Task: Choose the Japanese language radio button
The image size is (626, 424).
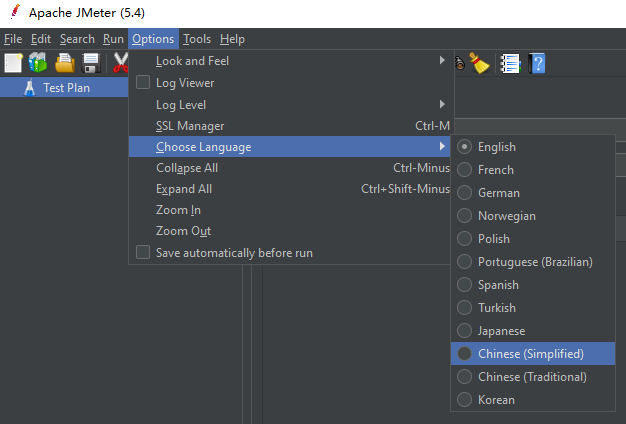Action: pos(464,331)
